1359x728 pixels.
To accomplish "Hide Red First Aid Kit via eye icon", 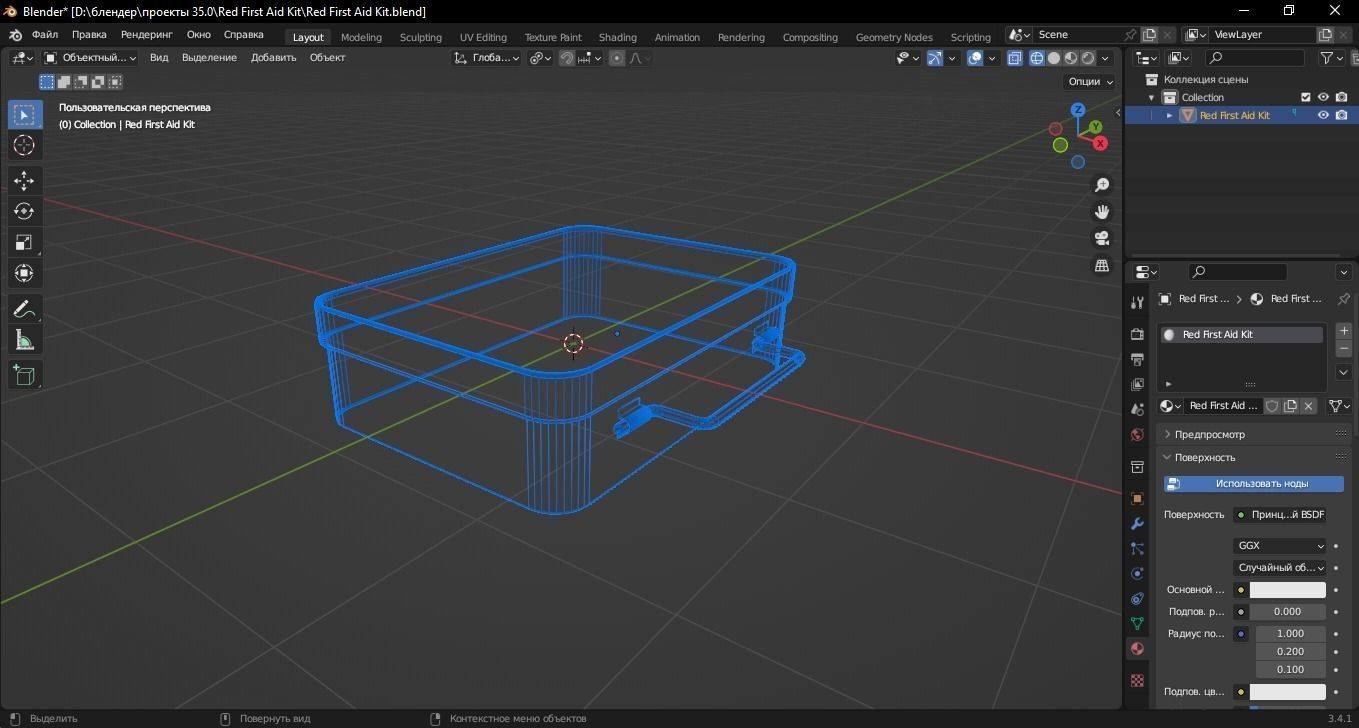I will coord(1323,115).
